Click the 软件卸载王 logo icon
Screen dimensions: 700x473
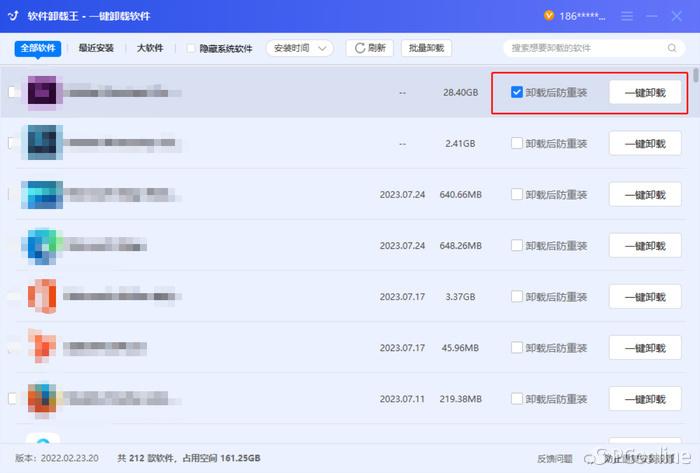(x=13, y=16)
